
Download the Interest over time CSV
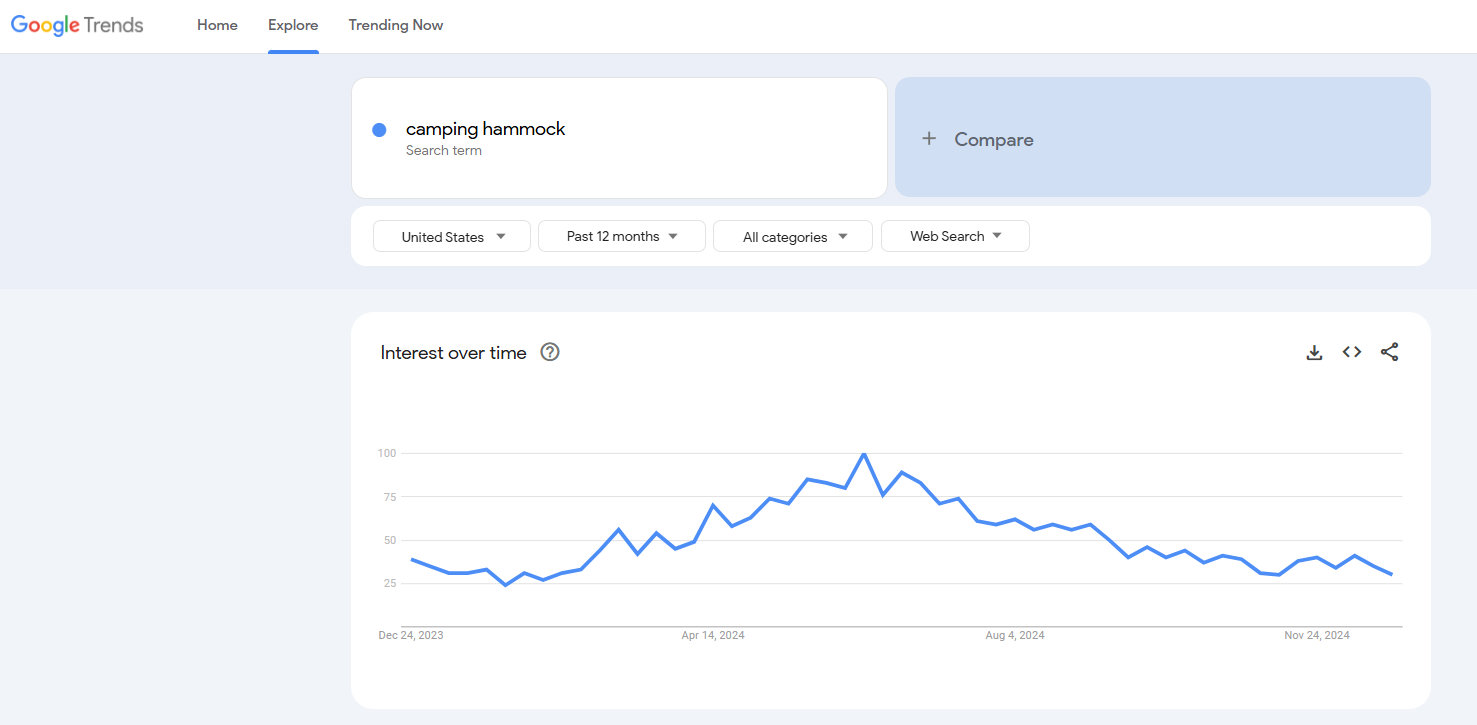point(1314,352)
